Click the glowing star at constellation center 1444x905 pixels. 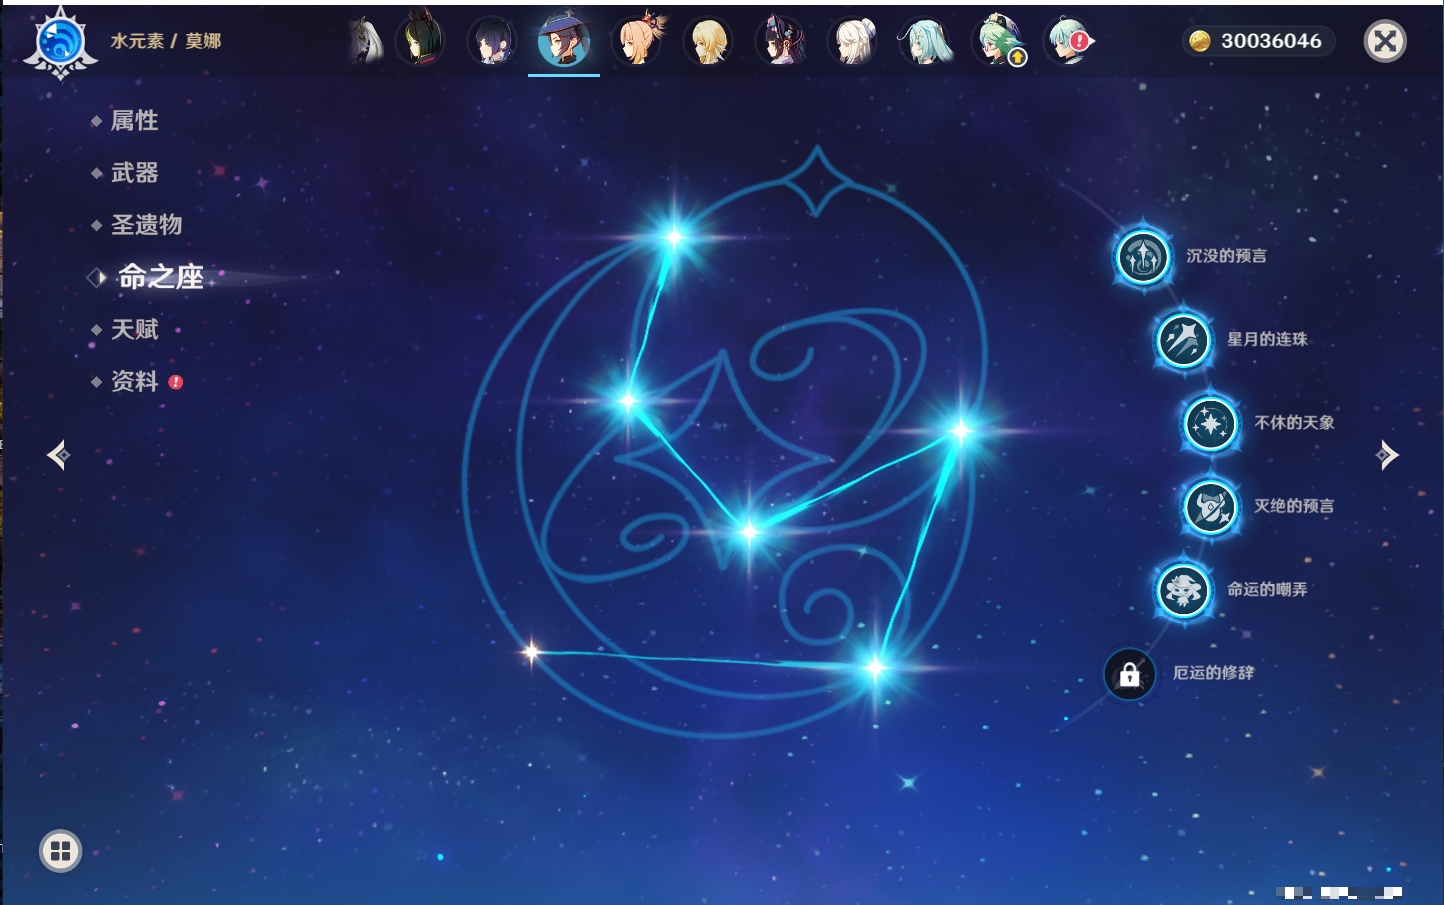tap(749, 531)
